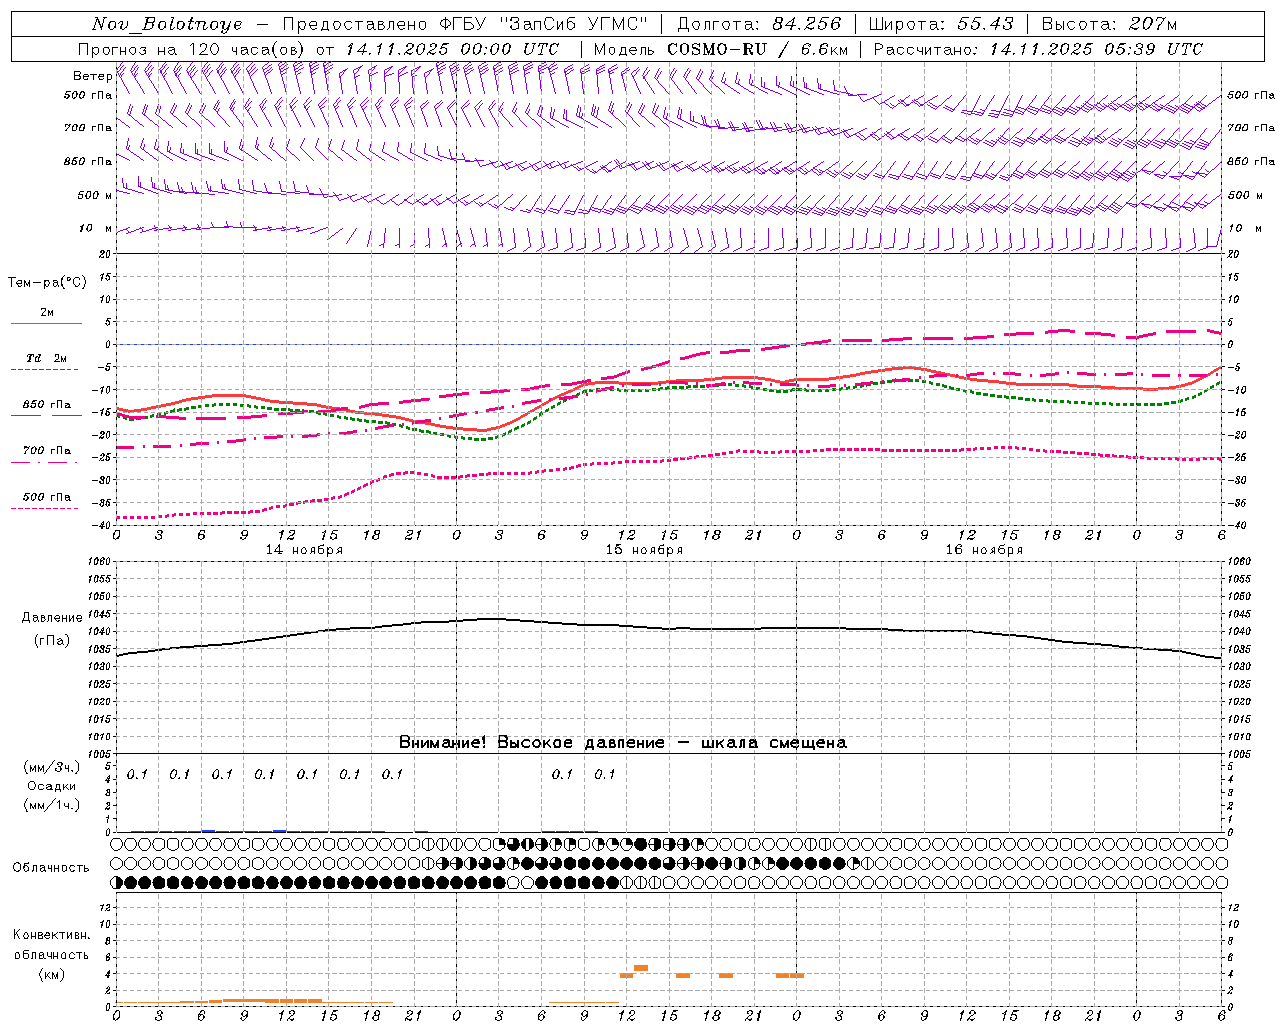The image size is (1280, 1024).
Task: Click the (км) convective cloud unit label
Action: click(51, 974)
